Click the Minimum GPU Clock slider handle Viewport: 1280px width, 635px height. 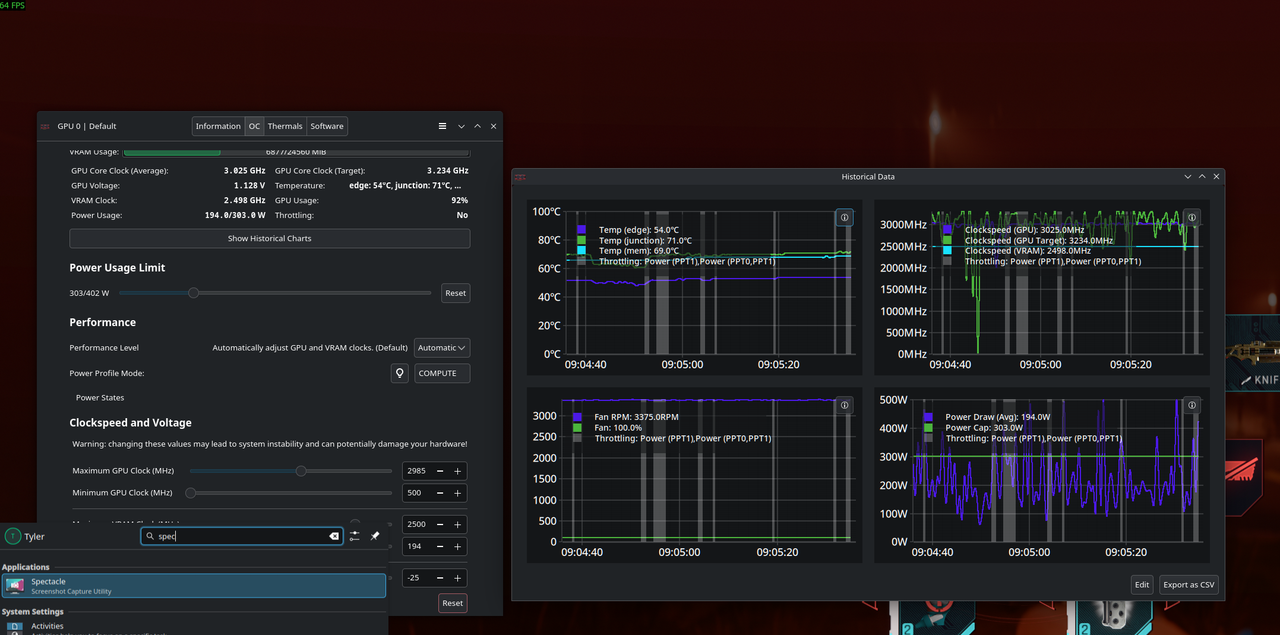point(190,493)
